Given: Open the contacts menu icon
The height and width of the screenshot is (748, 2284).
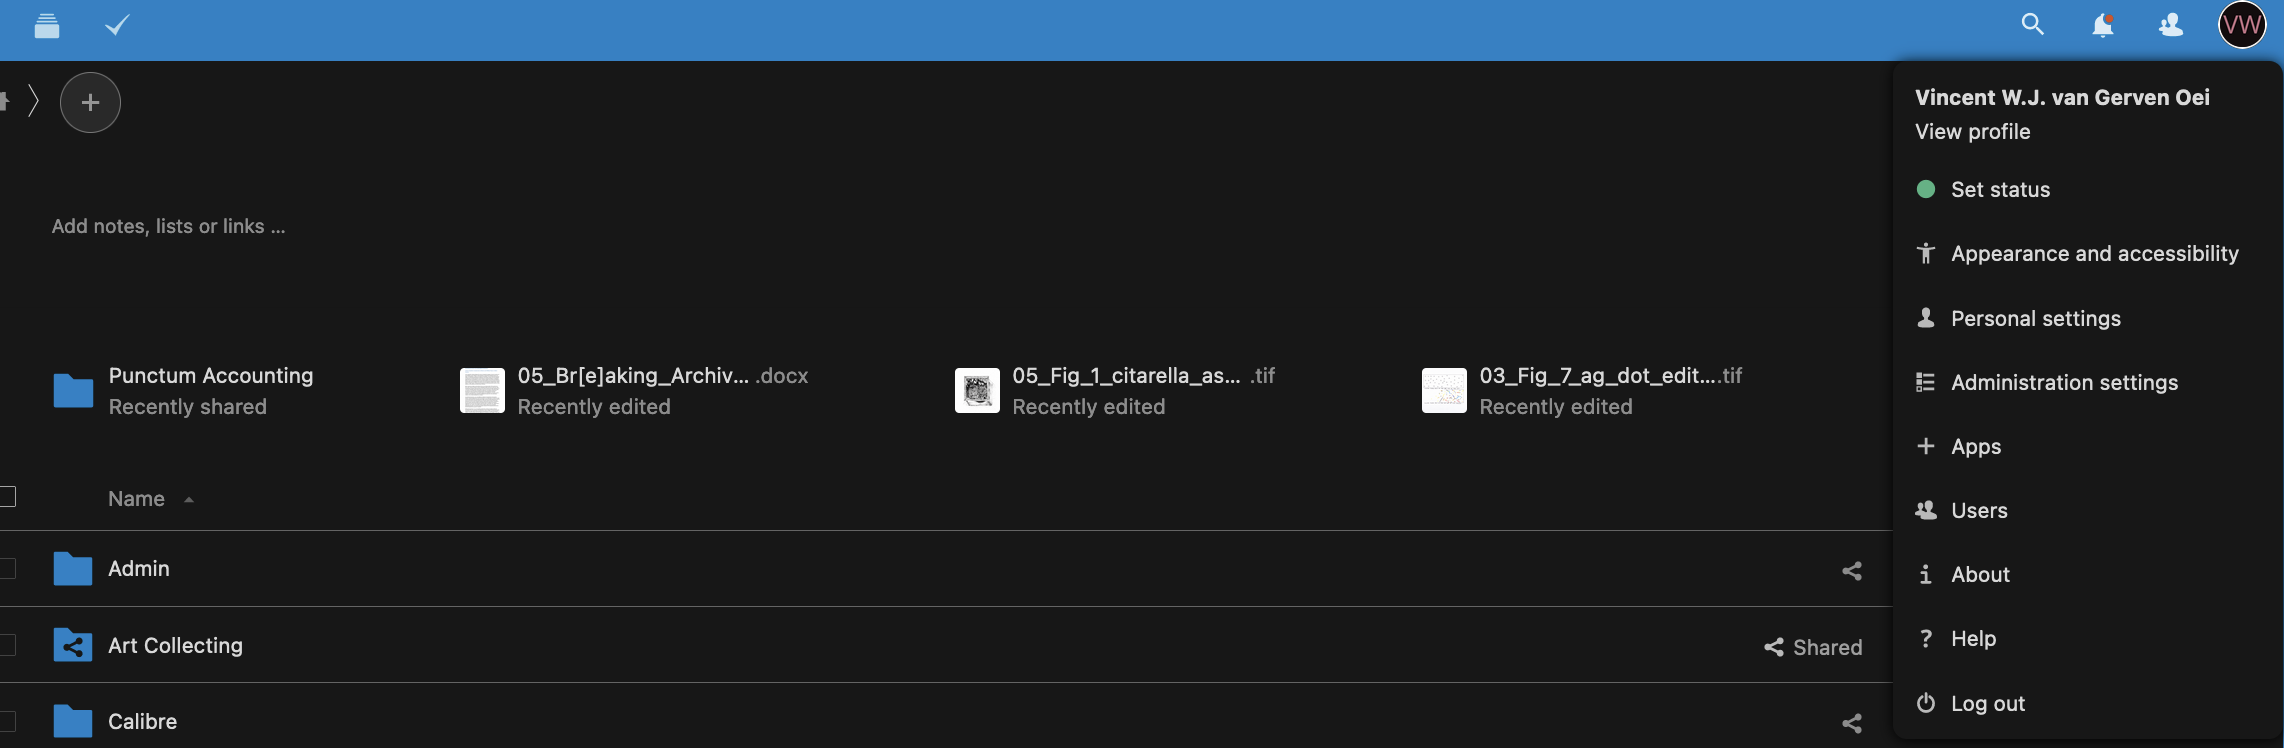Looking at the screenshot, I should 2171,25.
